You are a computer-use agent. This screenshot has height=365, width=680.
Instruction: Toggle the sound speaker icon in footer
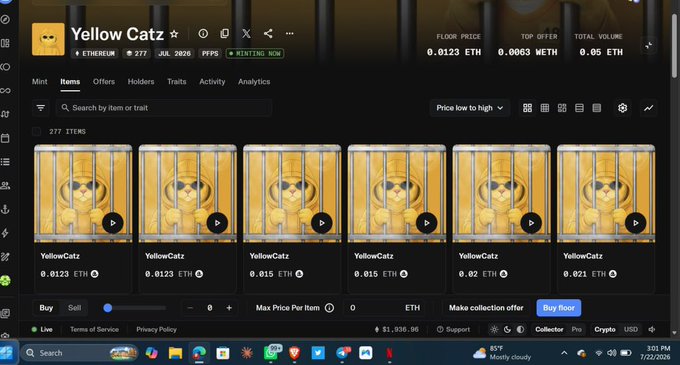(652, 329)
